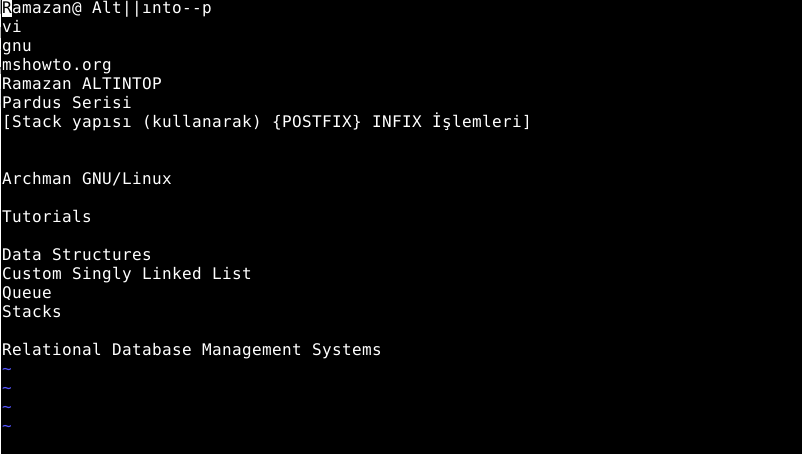Click the word 'INFIX' in the editor
The width and height of the screenshot is (802, 454).
click(x=397, y=122)
